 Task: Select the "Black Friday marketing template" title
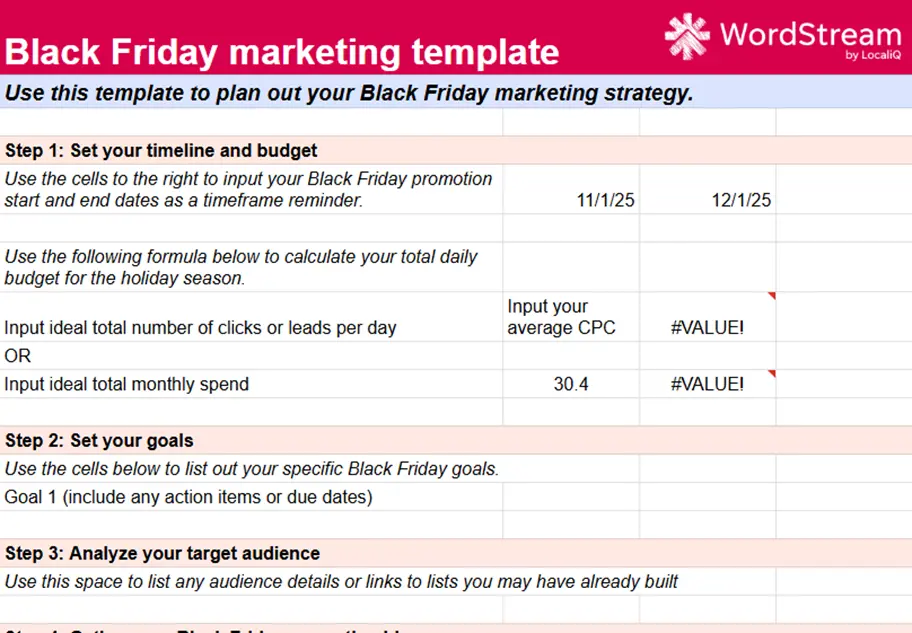point(283,50)
